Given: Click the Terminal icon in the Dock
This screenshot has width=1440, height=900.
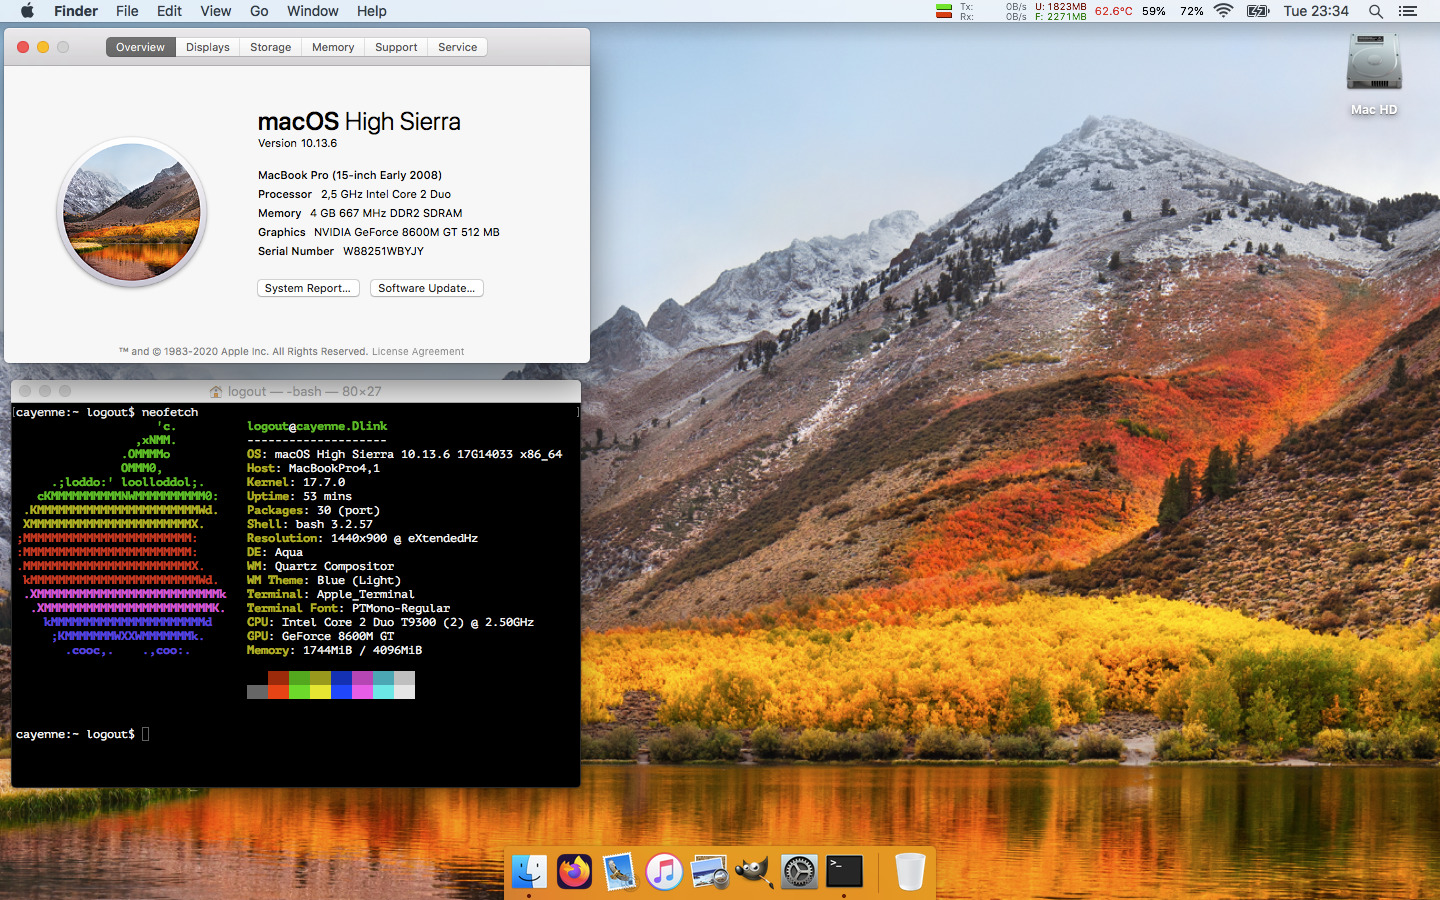Looking at the screenshot, I should pos(844,871).
